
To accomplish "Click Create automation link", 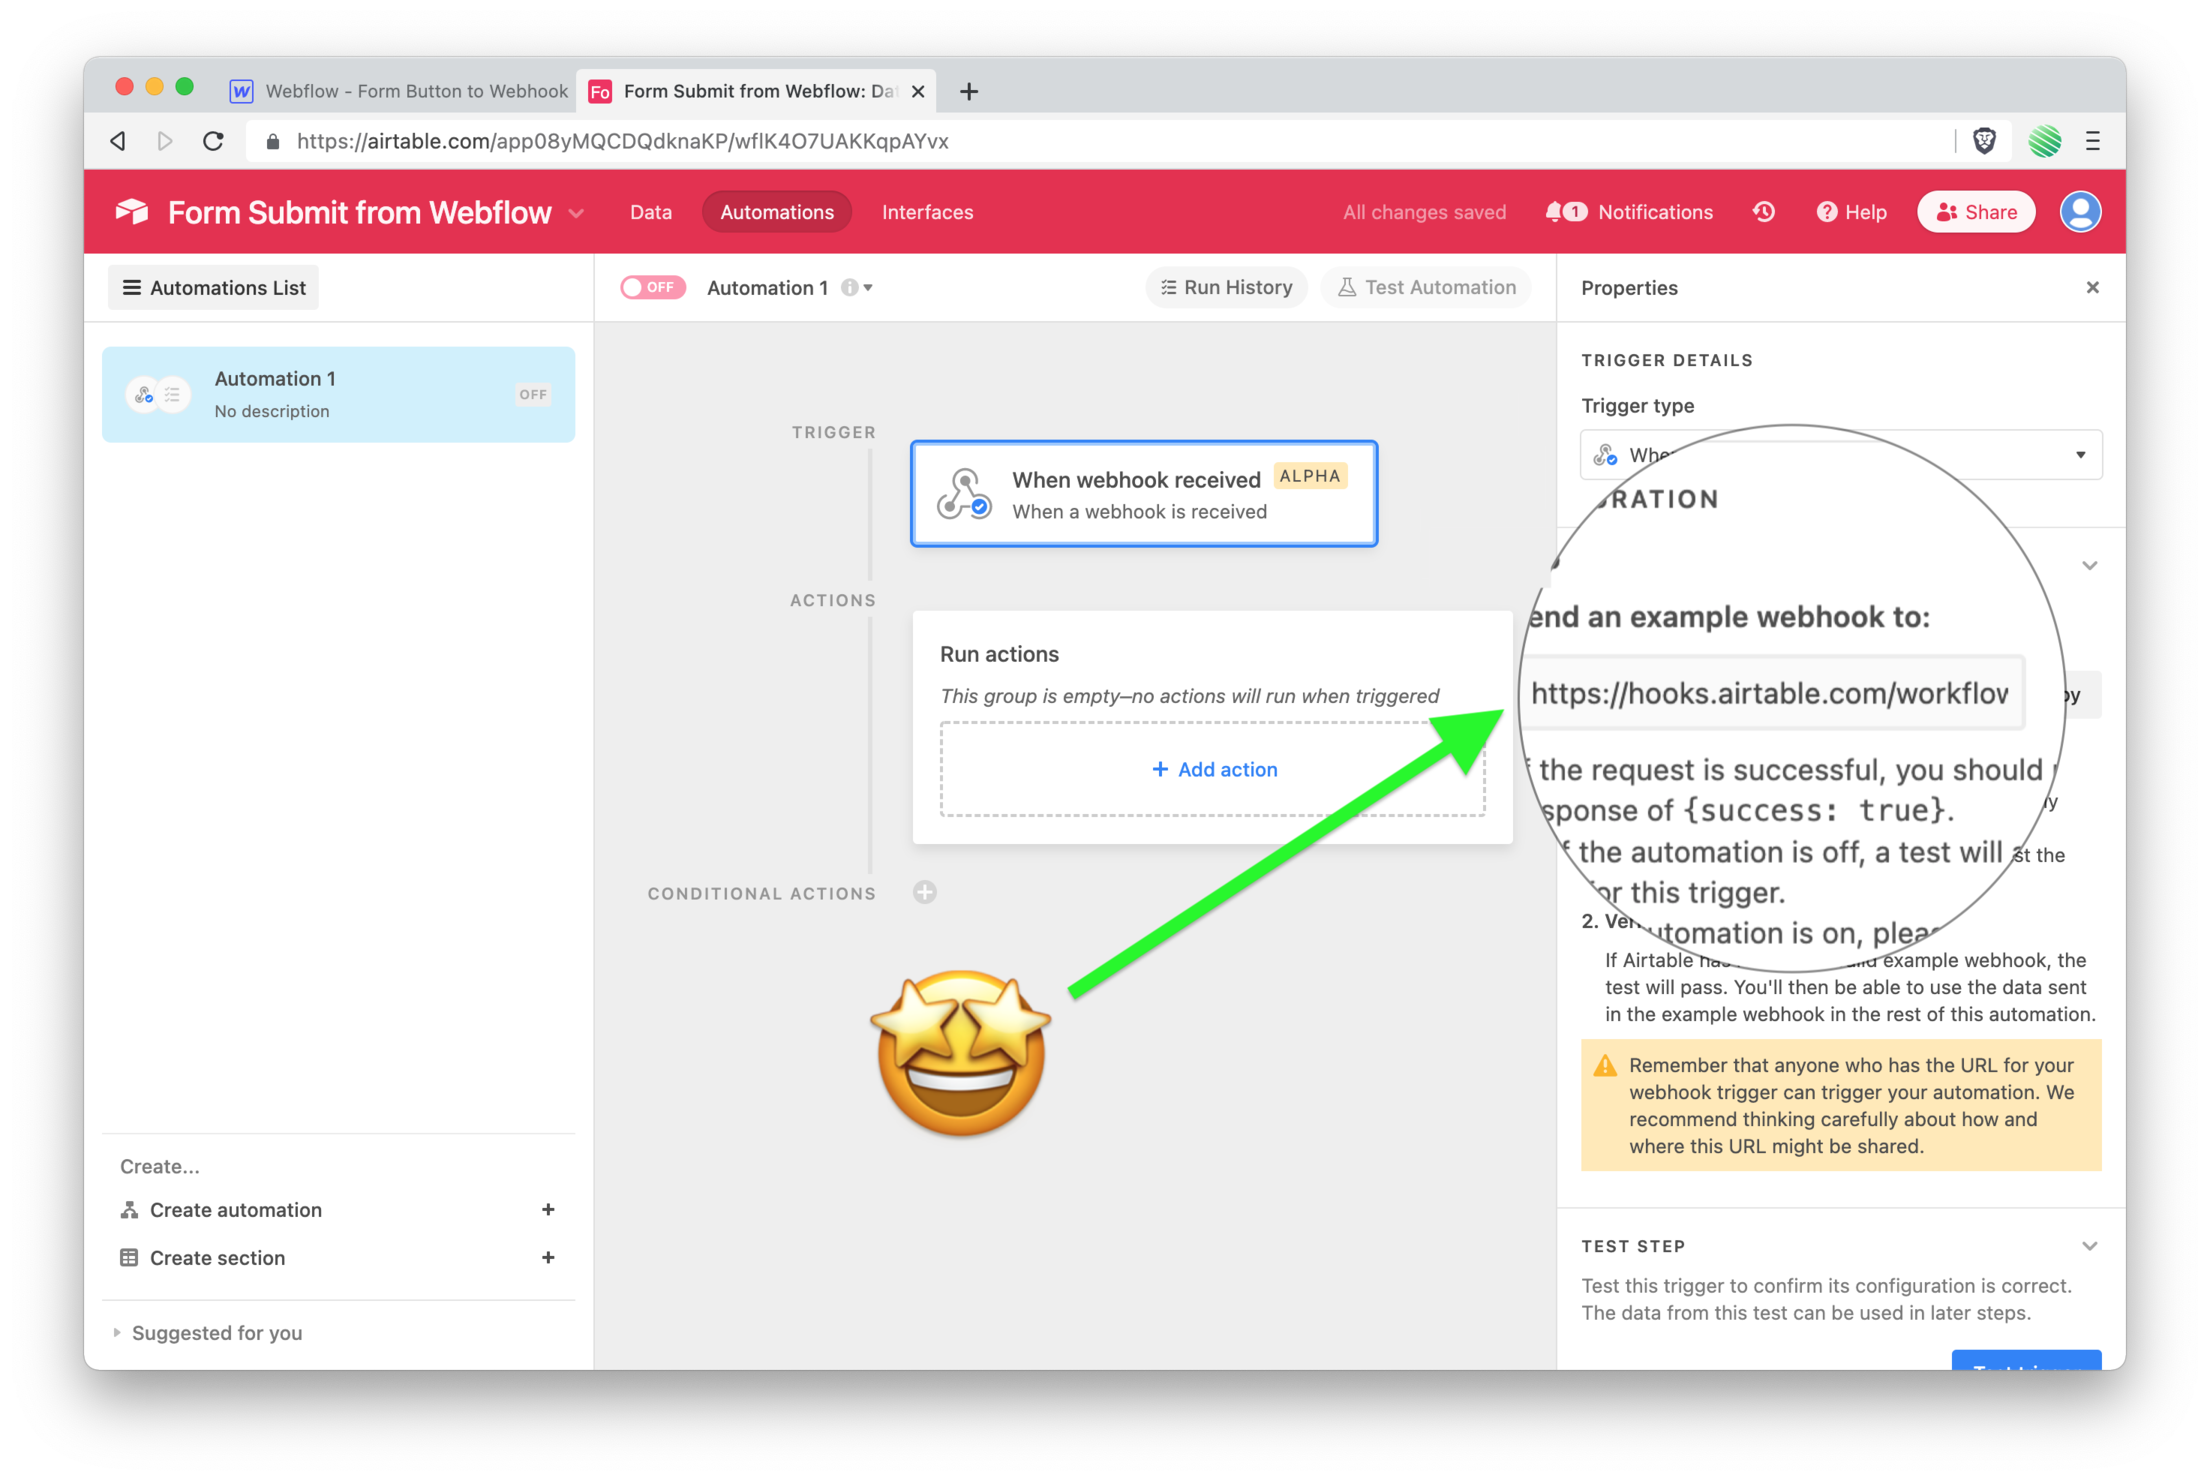I will pos(235,1208).
